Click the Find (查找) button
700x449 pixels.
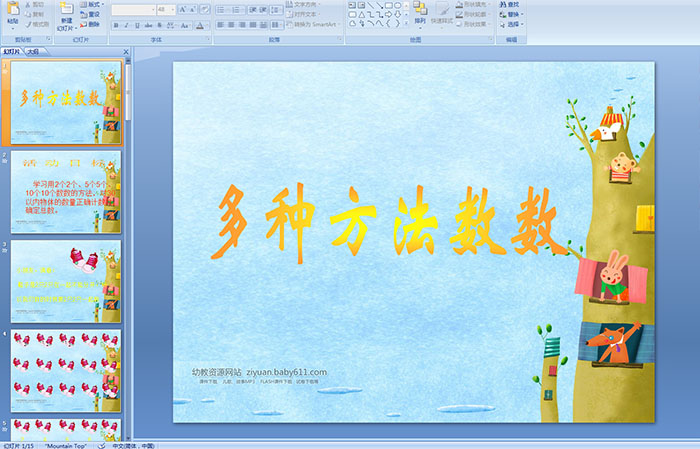tap(509, 4)
